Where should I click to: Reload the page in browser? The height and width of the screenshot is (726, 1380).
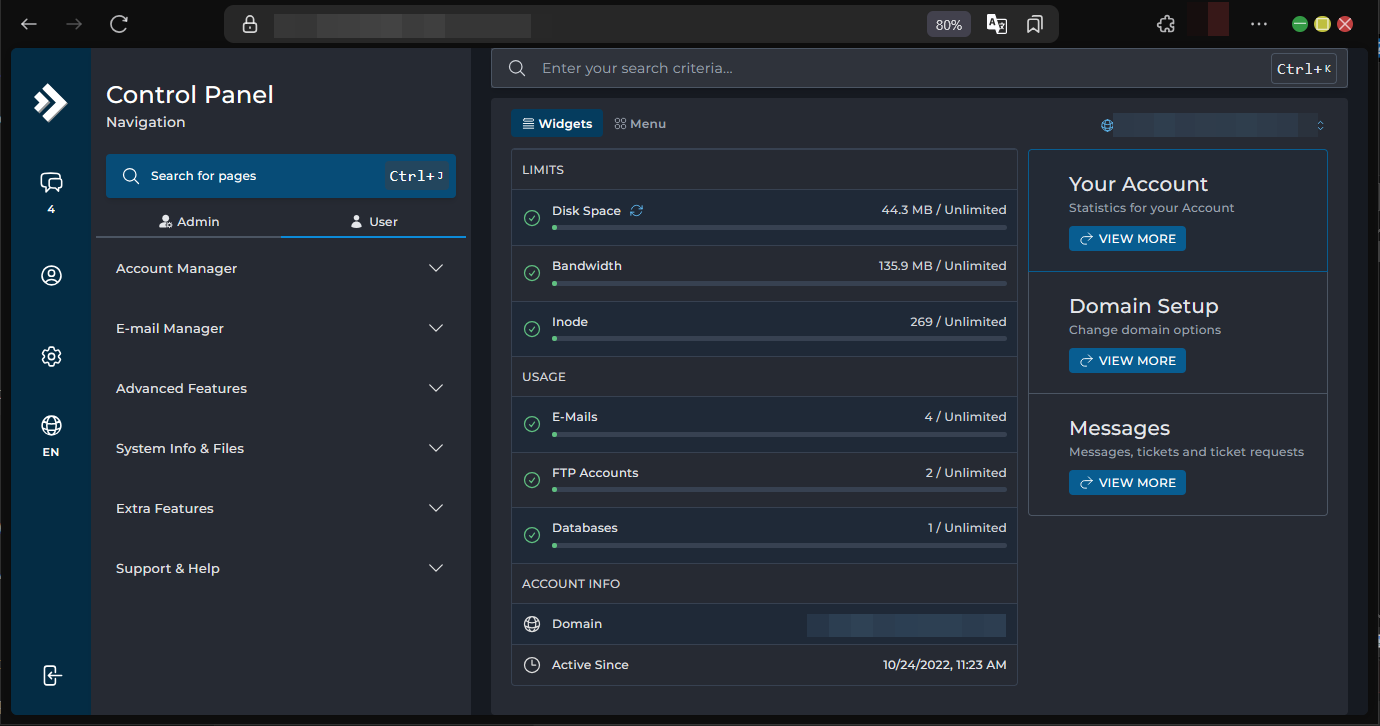click(x=119, y=24)
